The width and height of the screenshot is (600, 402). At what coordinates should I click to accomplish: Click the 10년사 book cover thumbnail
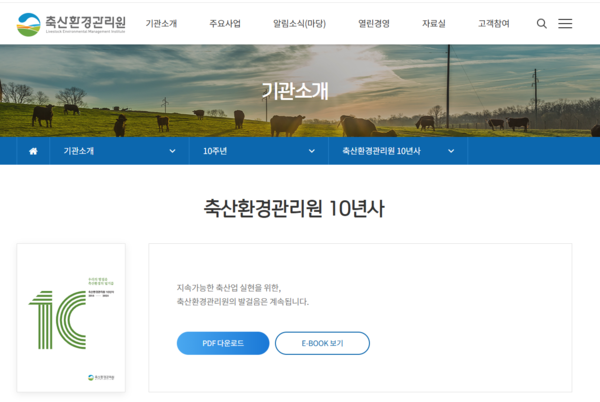click(71, 317)
